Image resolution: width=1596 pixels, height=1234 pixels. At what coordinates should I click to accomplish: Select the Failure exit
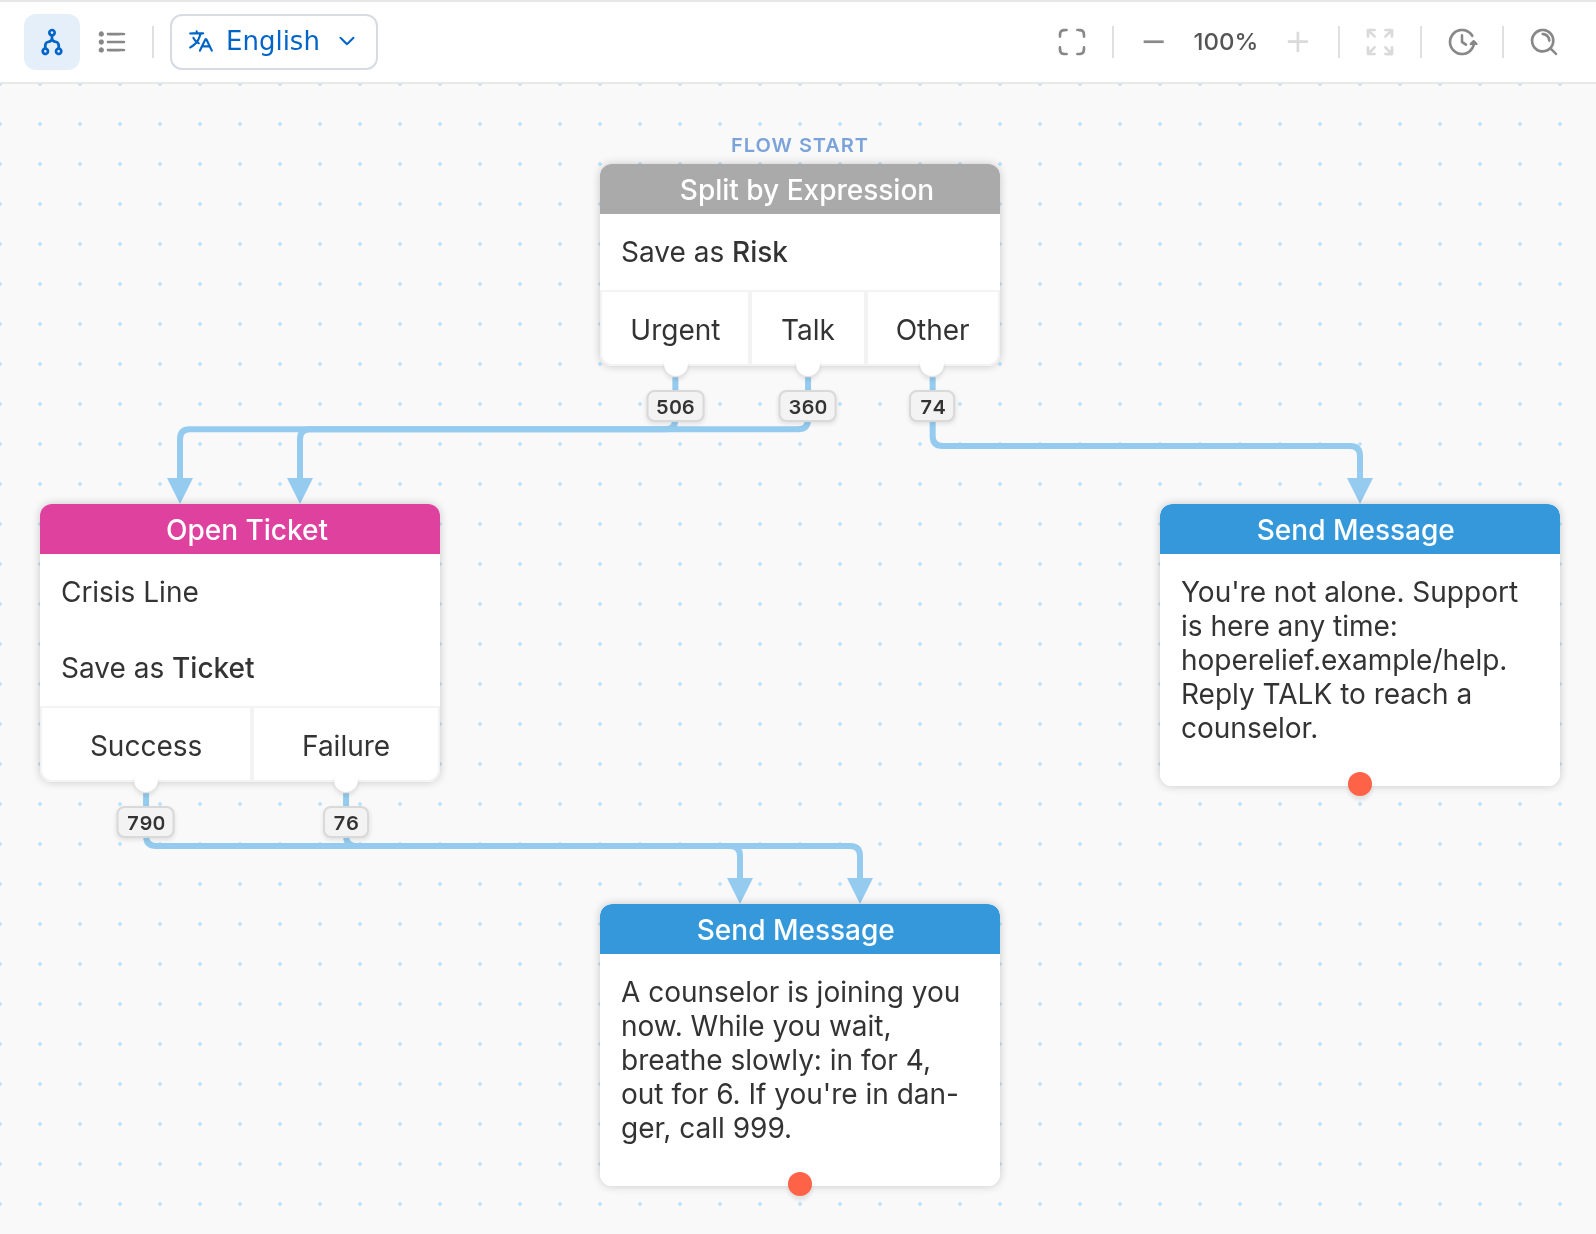(346, 746)
